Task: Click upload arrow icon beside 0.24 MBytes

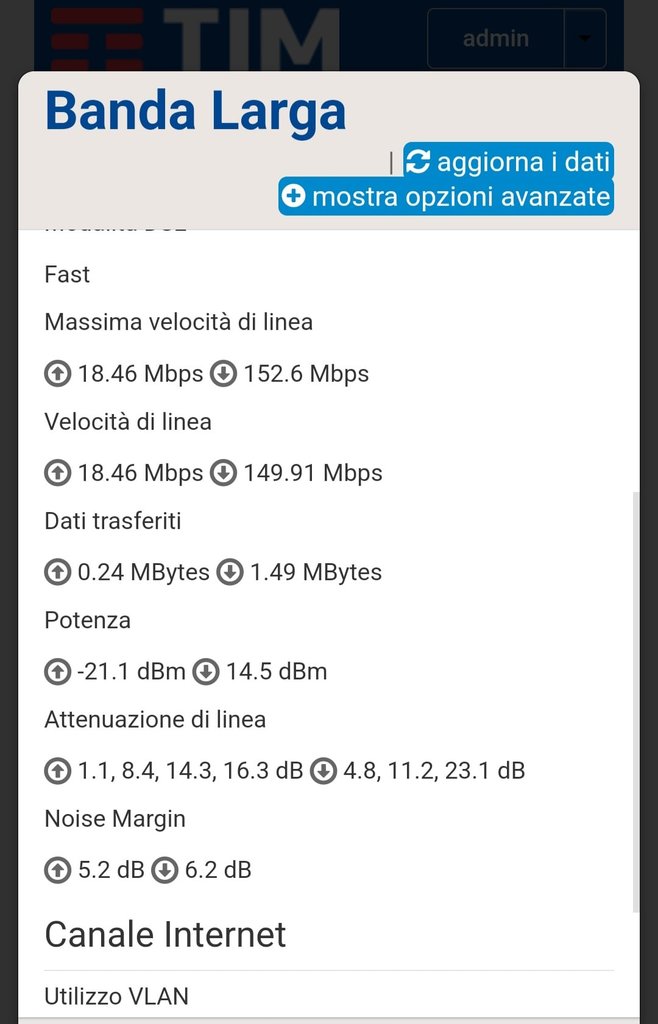Action: click(58, 572)
